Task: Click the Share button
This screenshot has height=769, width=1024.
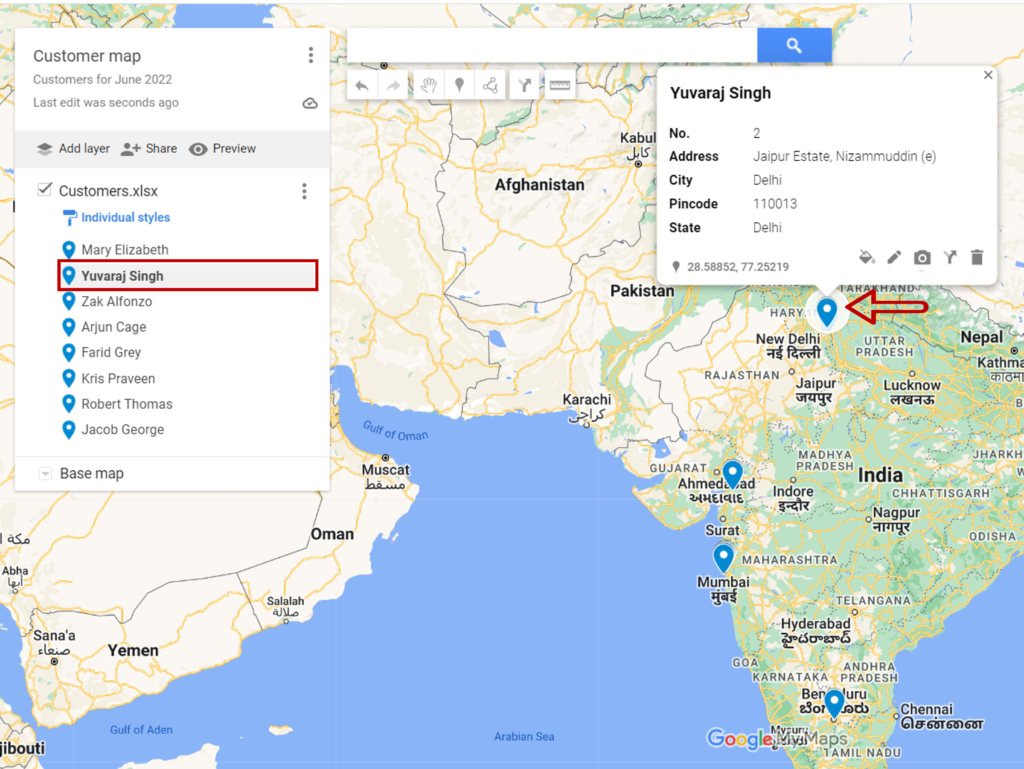Action: point(148,148)
